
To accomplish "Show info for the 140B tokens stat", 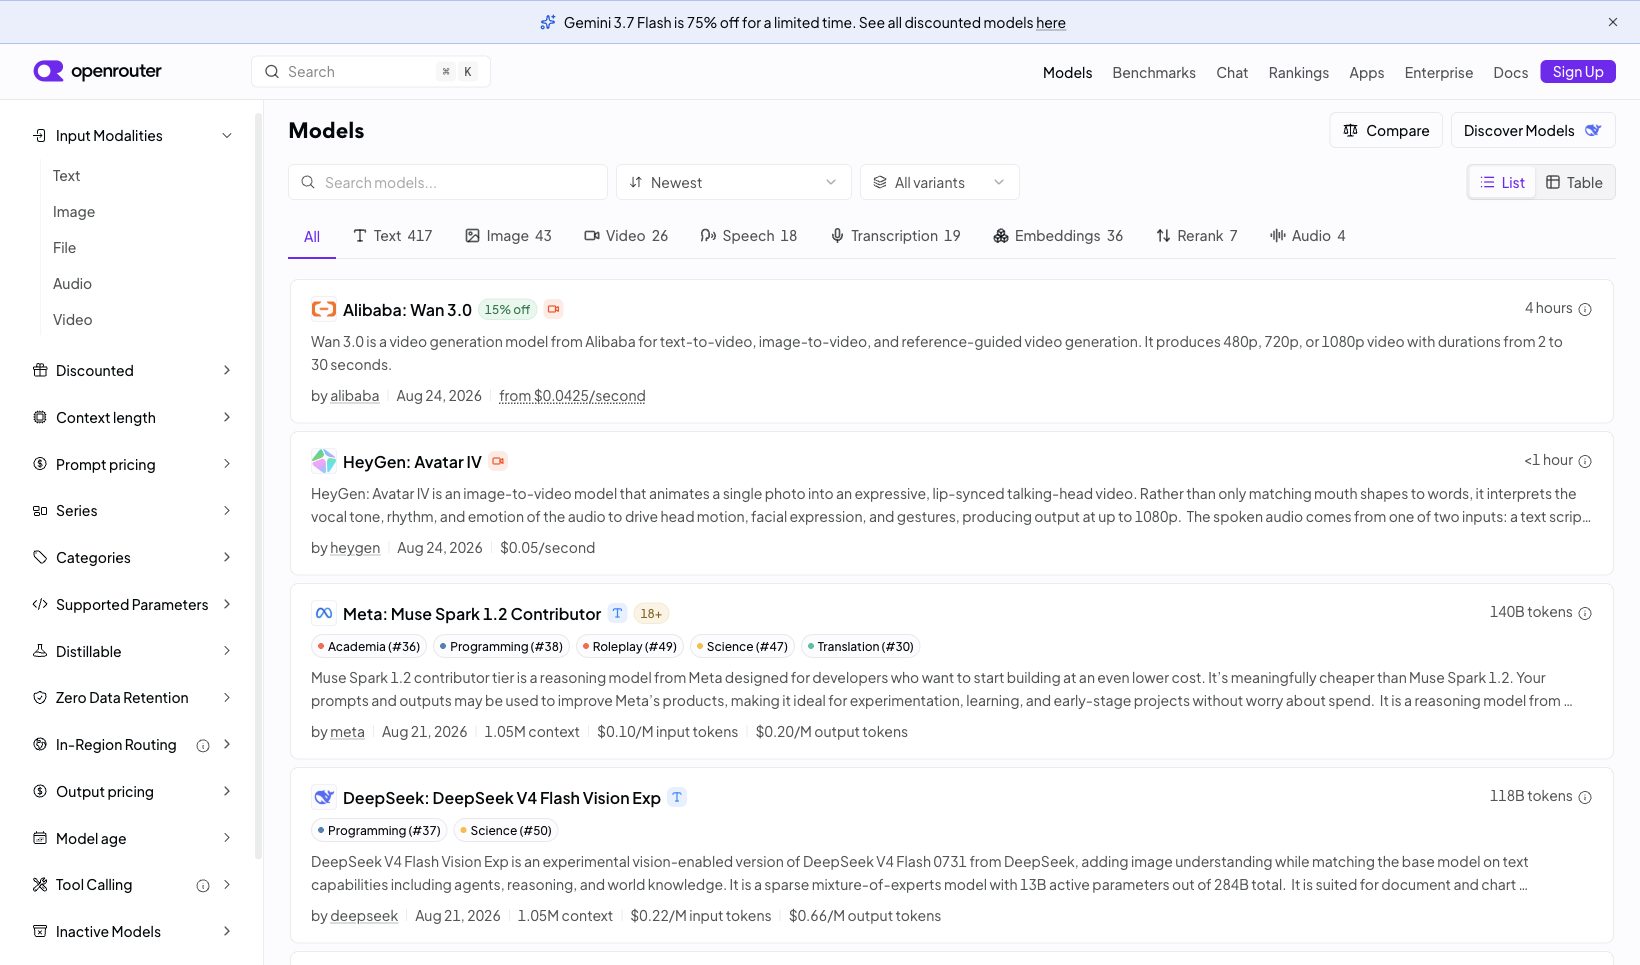I will (1585, 613).
